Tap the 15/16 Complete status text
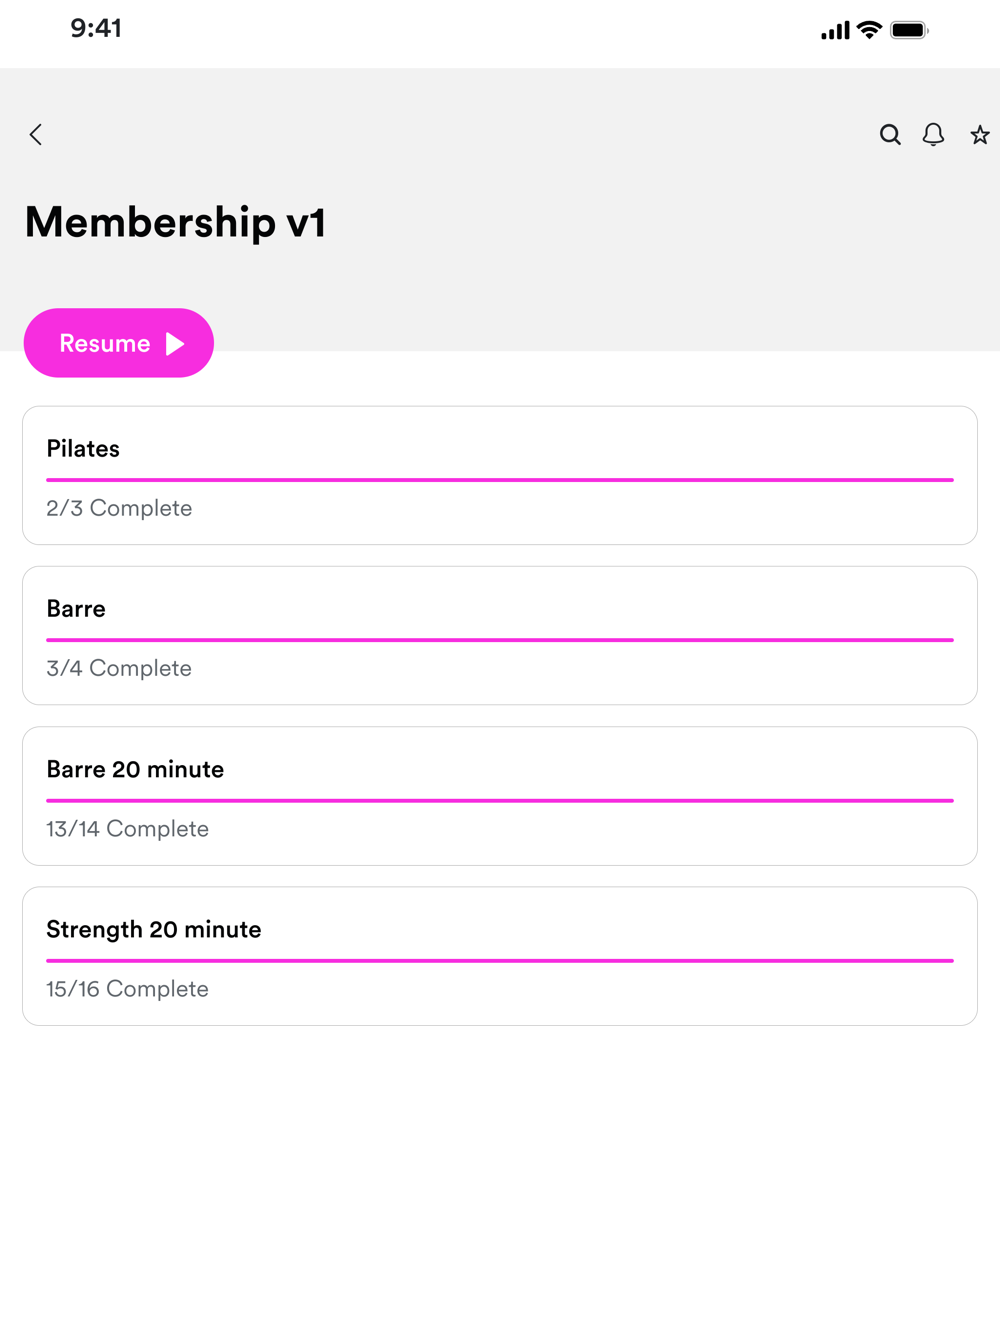 [127, 989]
